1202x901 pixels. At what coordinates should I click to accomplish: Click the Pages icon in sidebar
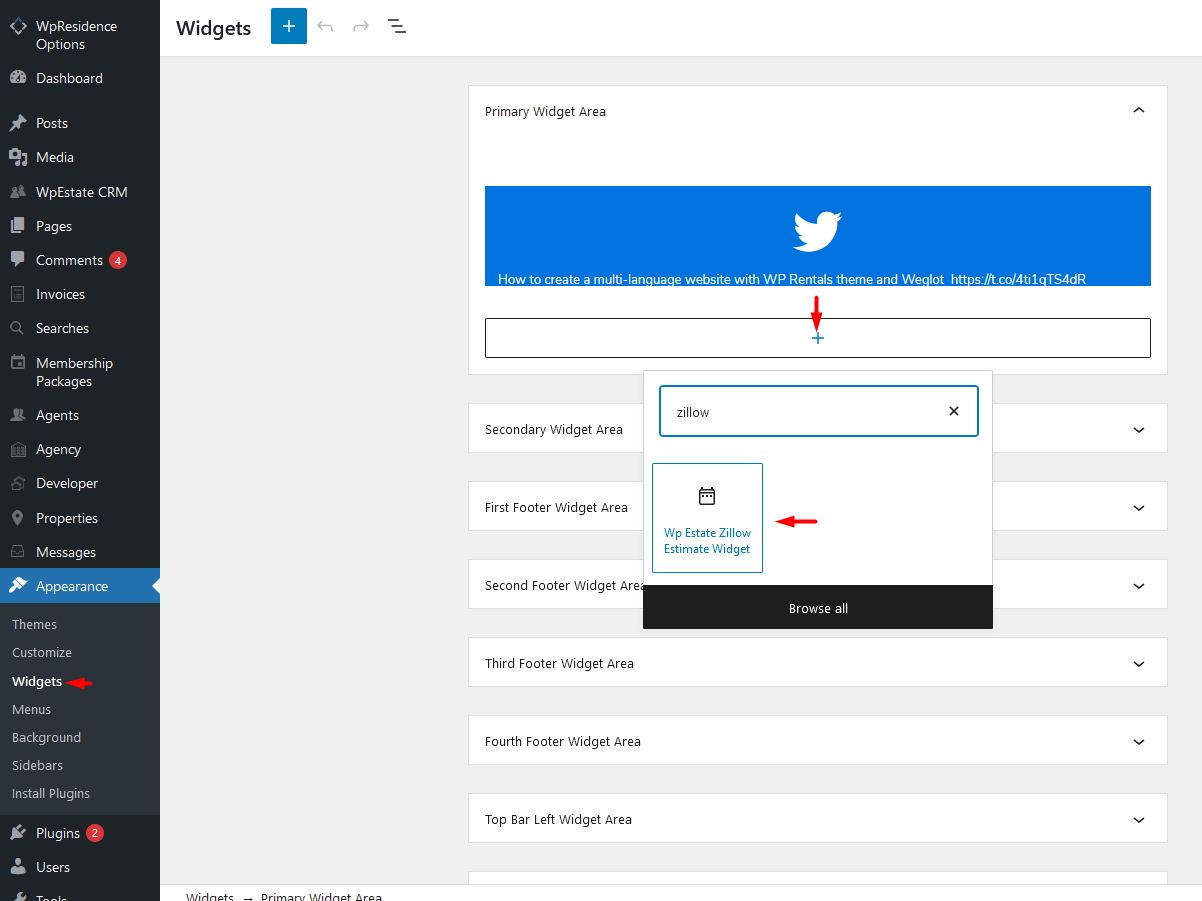point(18,226)
